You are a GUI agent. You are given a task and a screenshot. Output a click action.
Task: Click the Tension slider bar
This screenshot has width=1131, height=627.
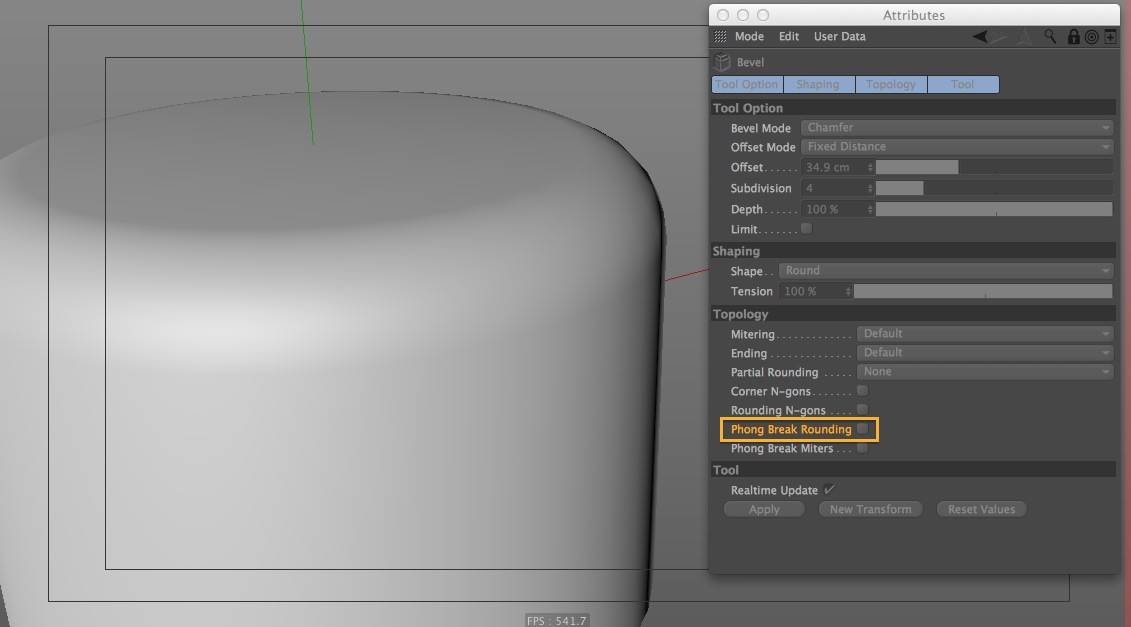[x=983, y=291]
